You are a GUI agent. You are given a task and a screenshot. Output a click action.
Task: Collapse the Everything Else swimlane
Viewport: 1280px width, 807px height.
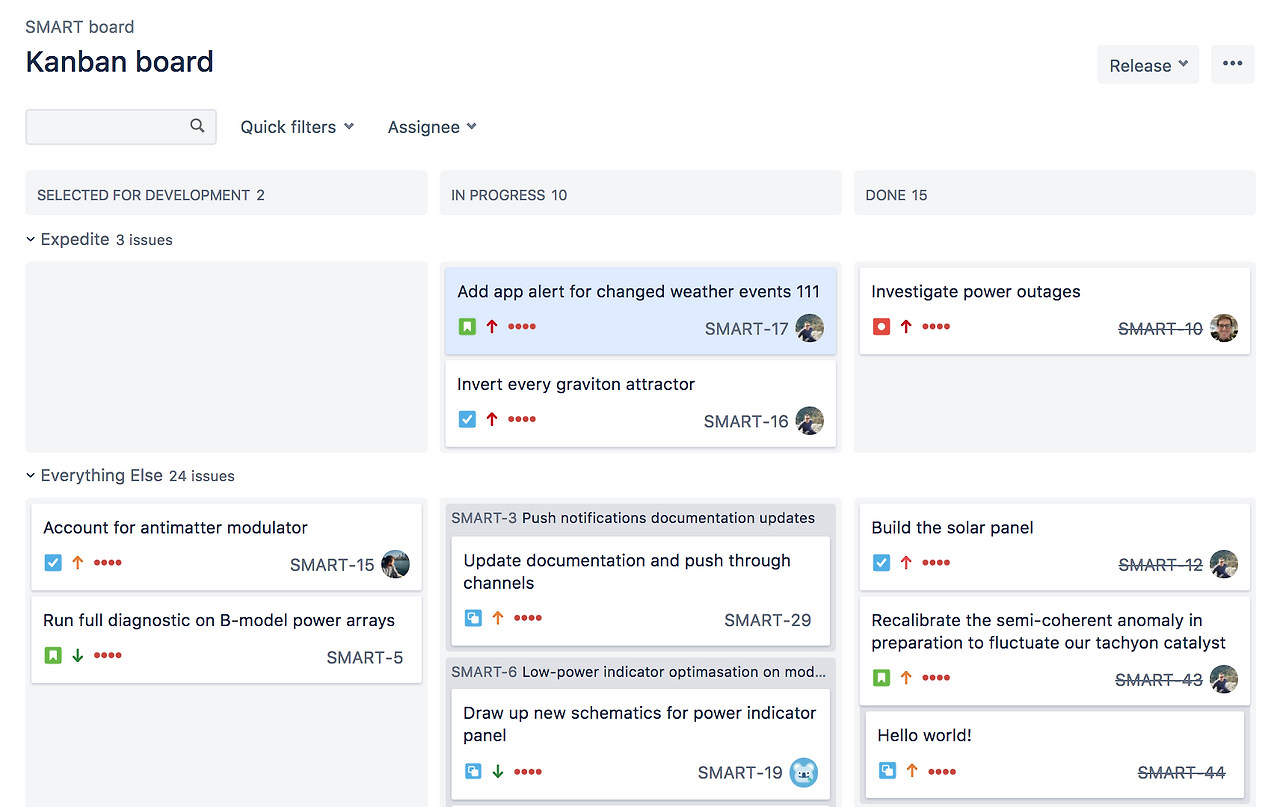29,475
